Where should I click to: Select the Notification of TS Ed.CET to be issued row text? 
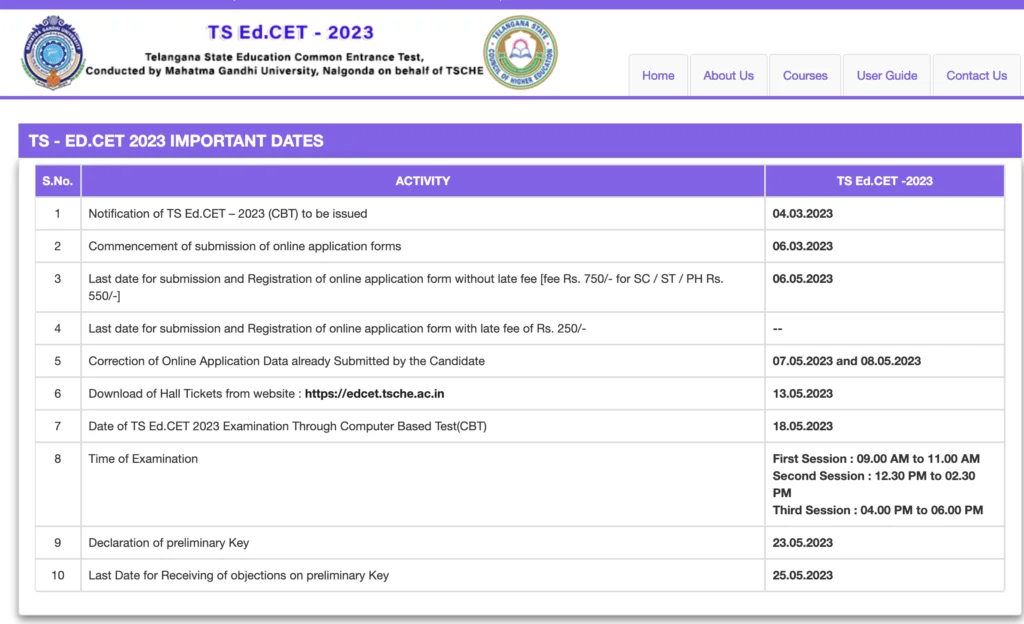click(228, 213)
